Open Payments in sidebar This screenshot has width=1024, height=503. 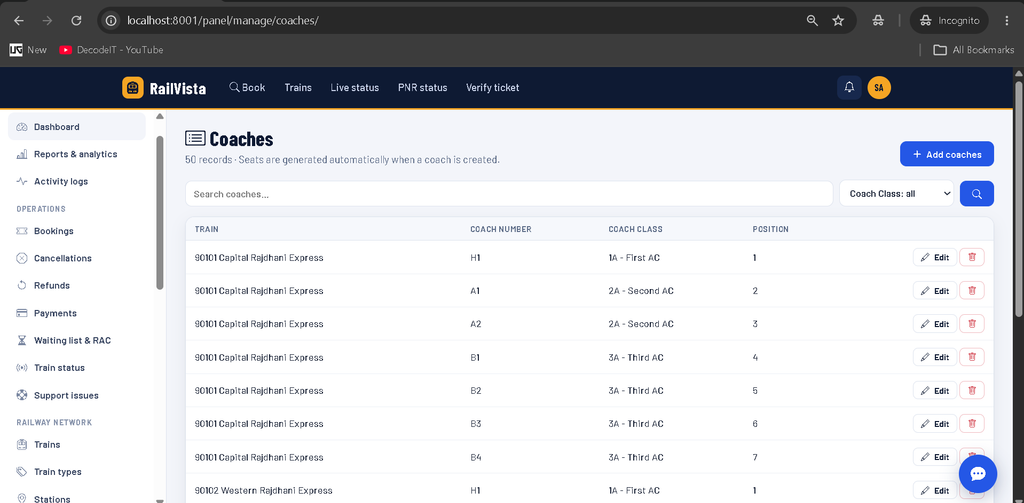point(76,313)
